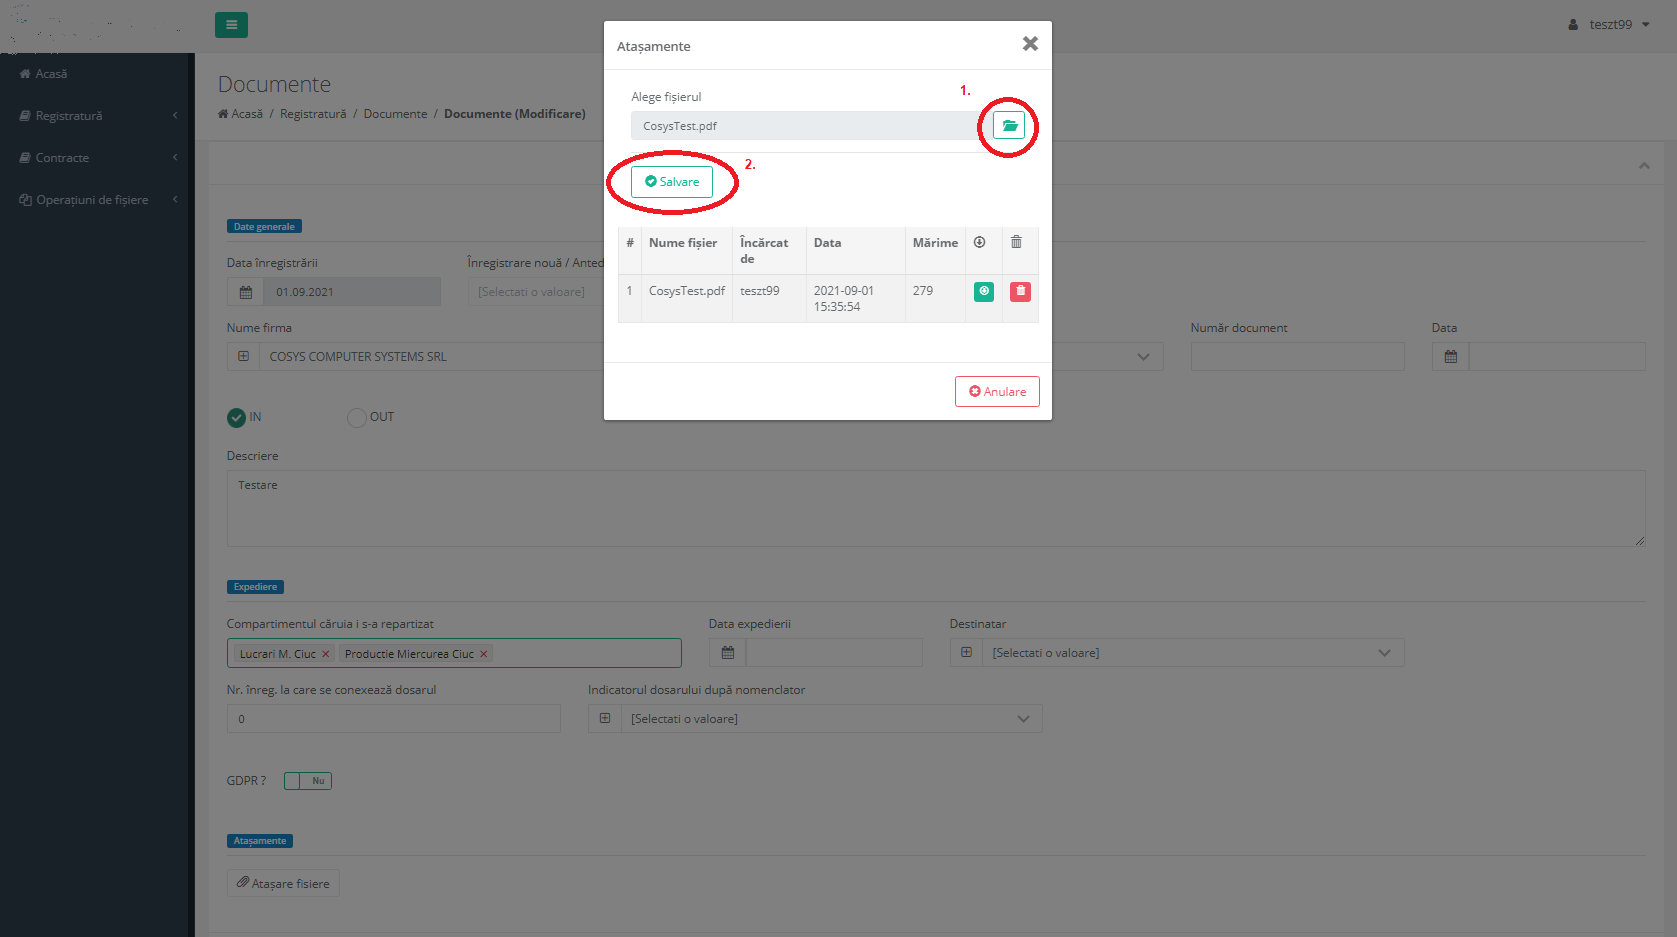Screen dimensions: 1677x937
Task: Select the IN radio option
Action: pos(237,418)
